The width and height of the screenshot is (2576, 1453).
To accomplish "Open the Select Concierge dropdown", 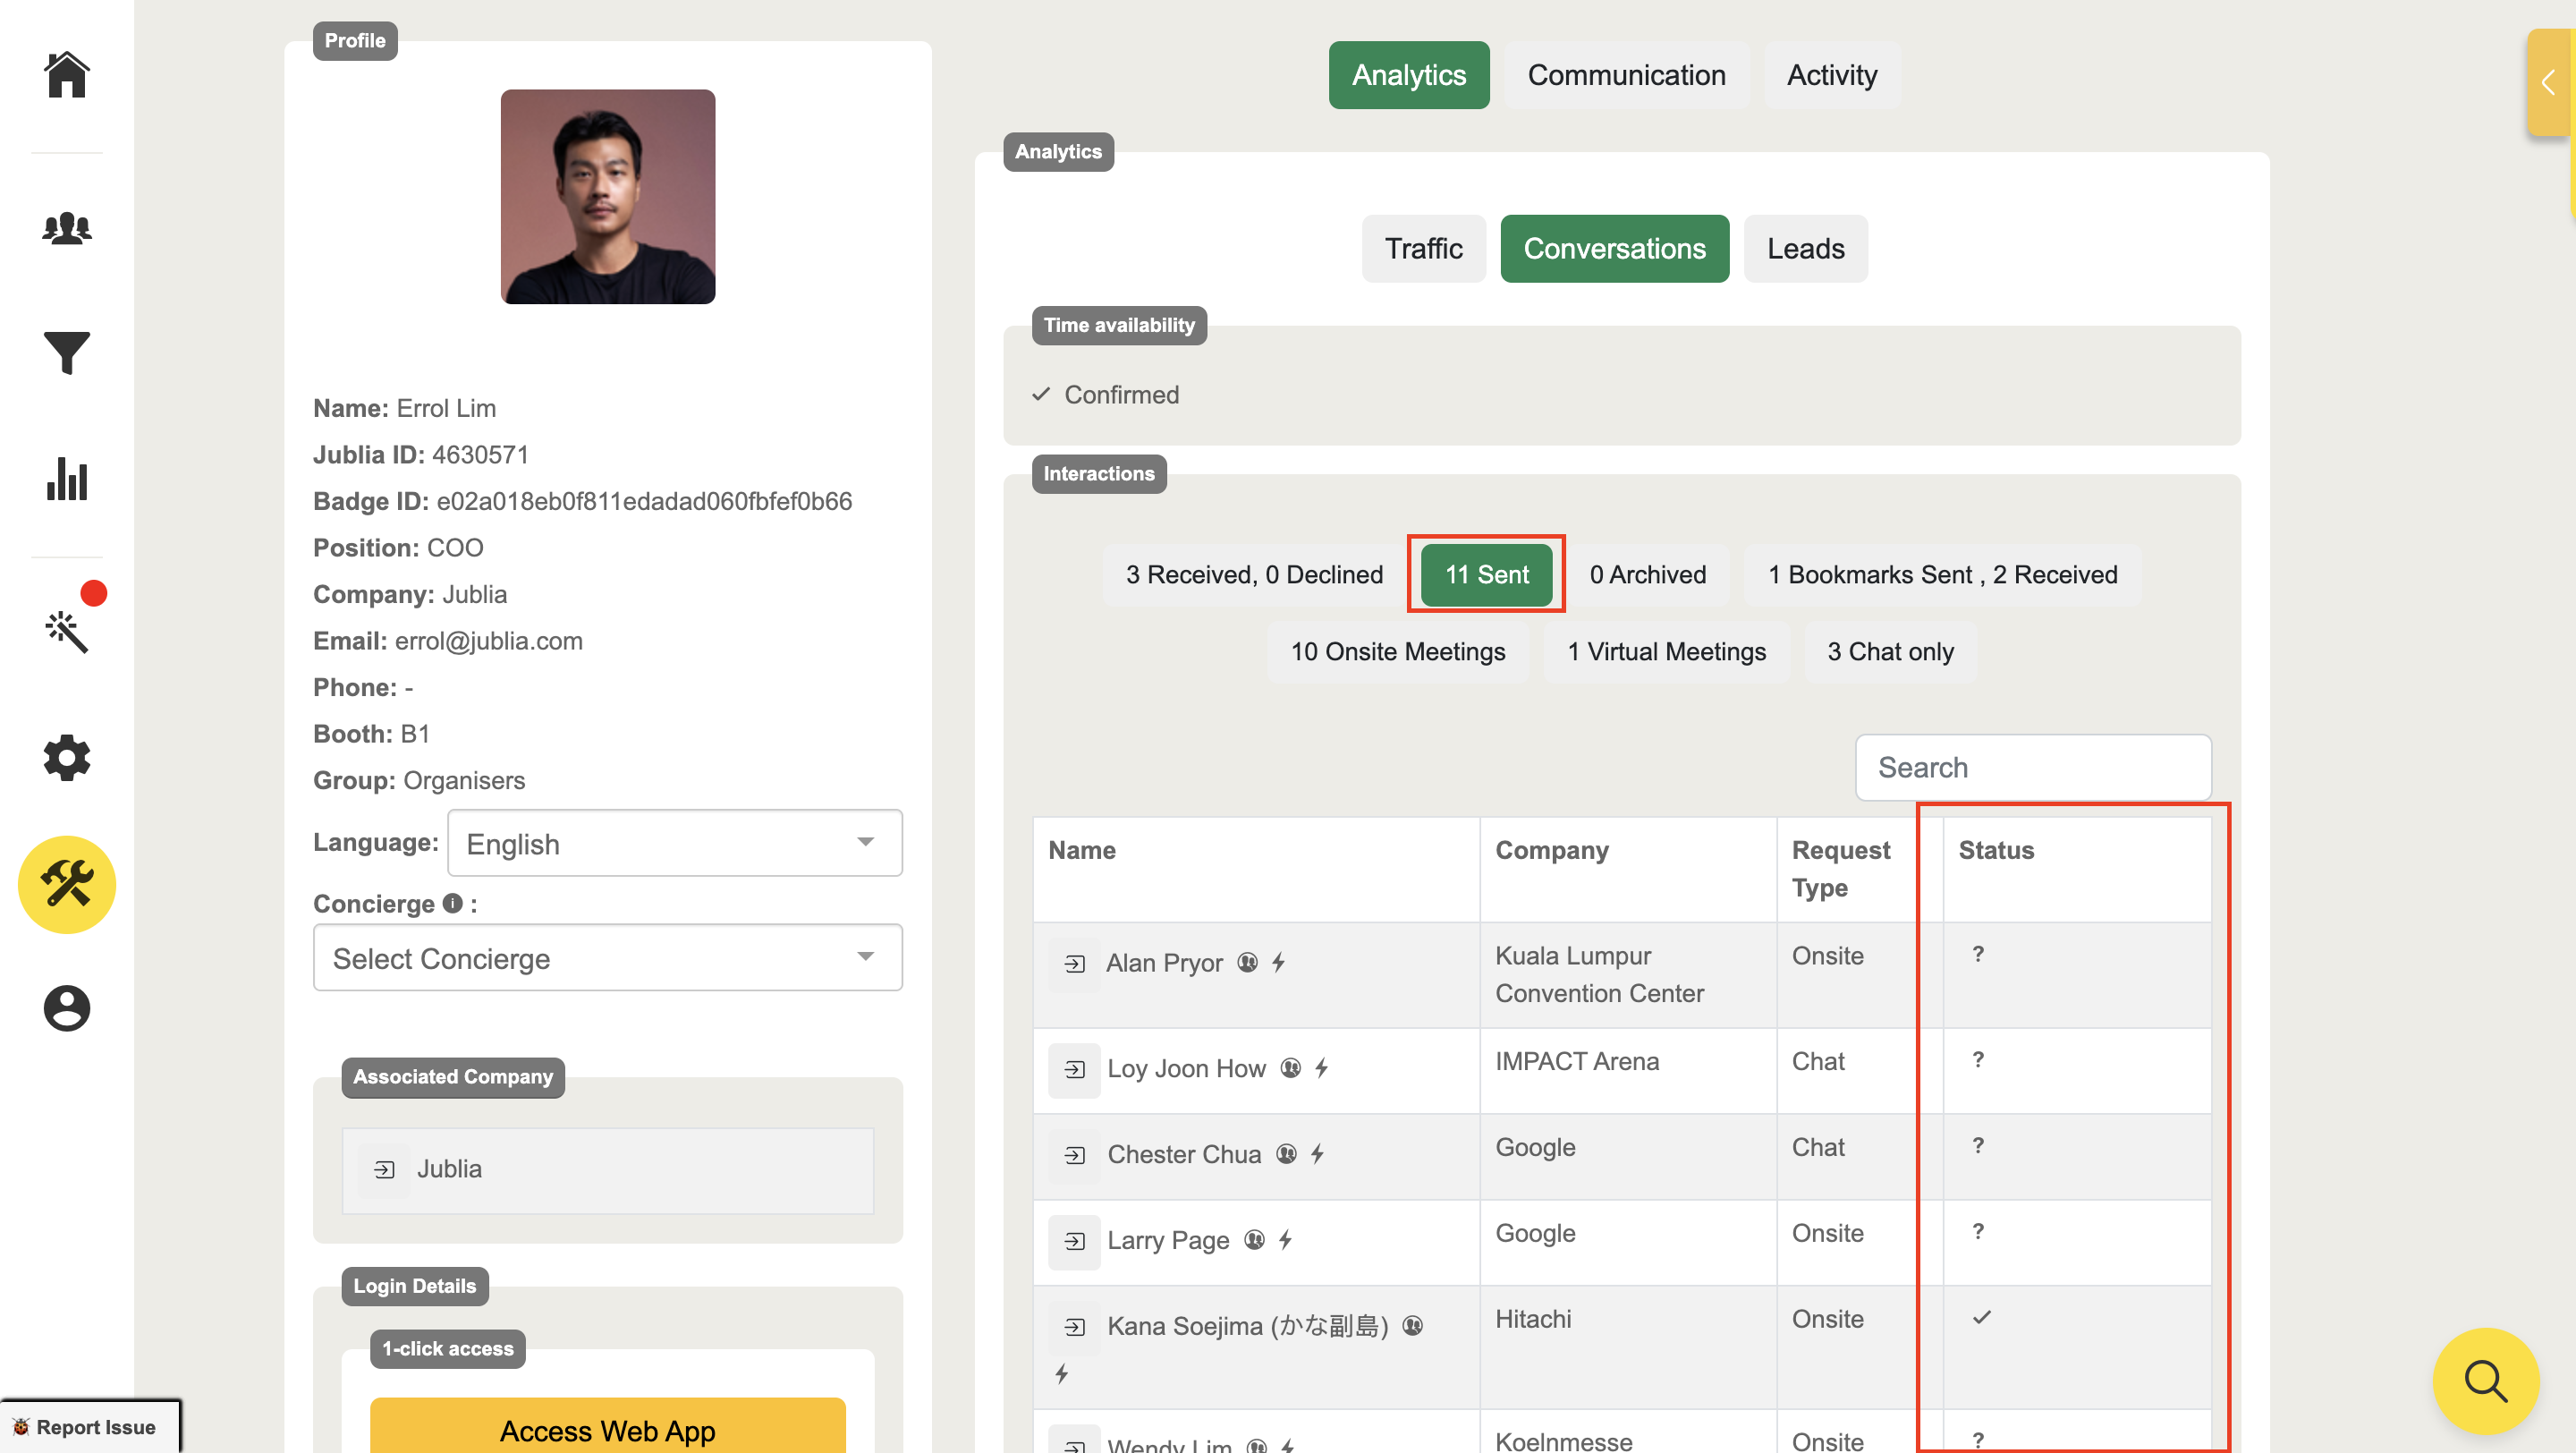I will (x=607, y=958).
